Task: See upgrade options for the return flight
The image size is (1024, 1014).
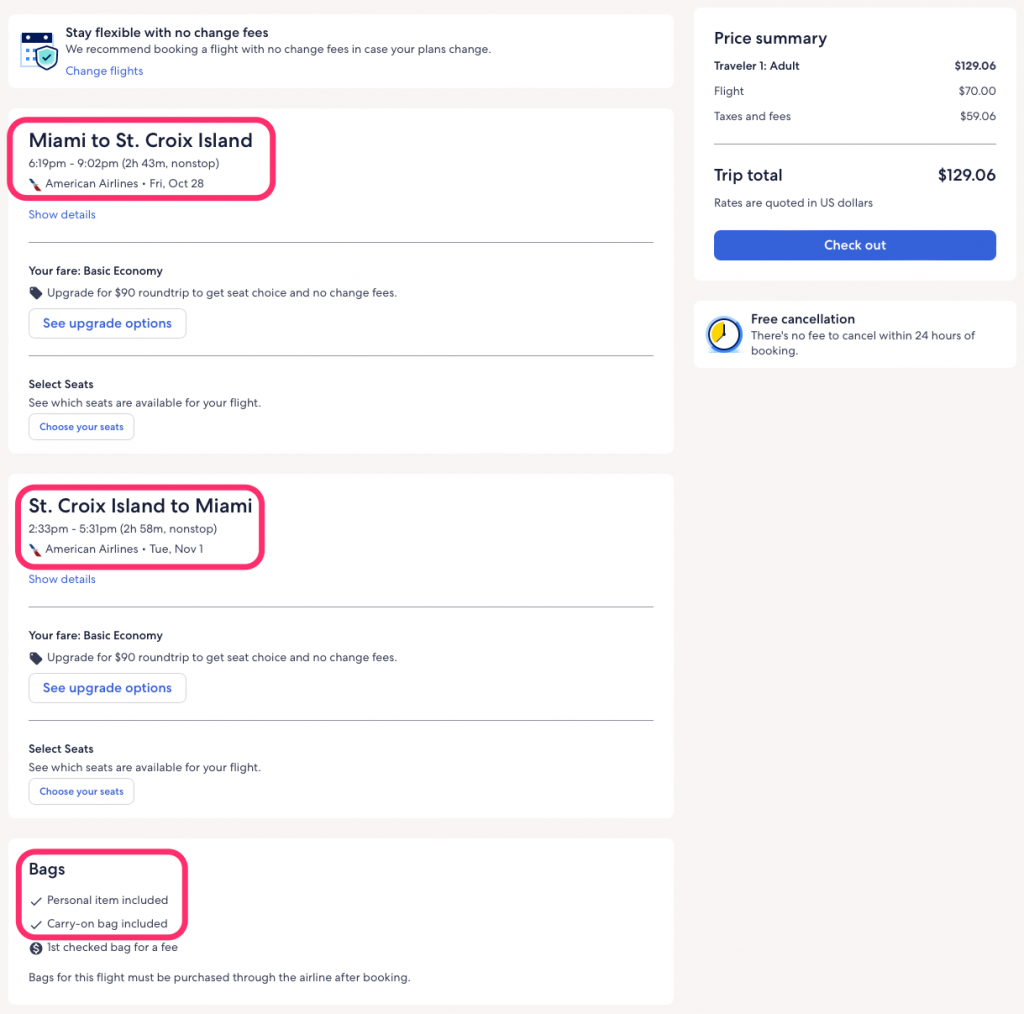Action: (107, 688)
